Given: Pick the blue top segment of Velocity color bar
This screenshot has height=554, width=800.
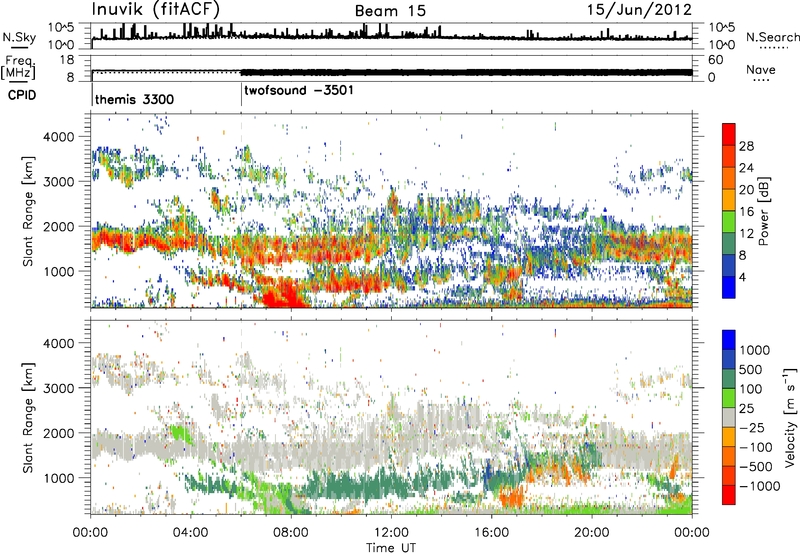Looking at the screenshot, I should 729,340.
